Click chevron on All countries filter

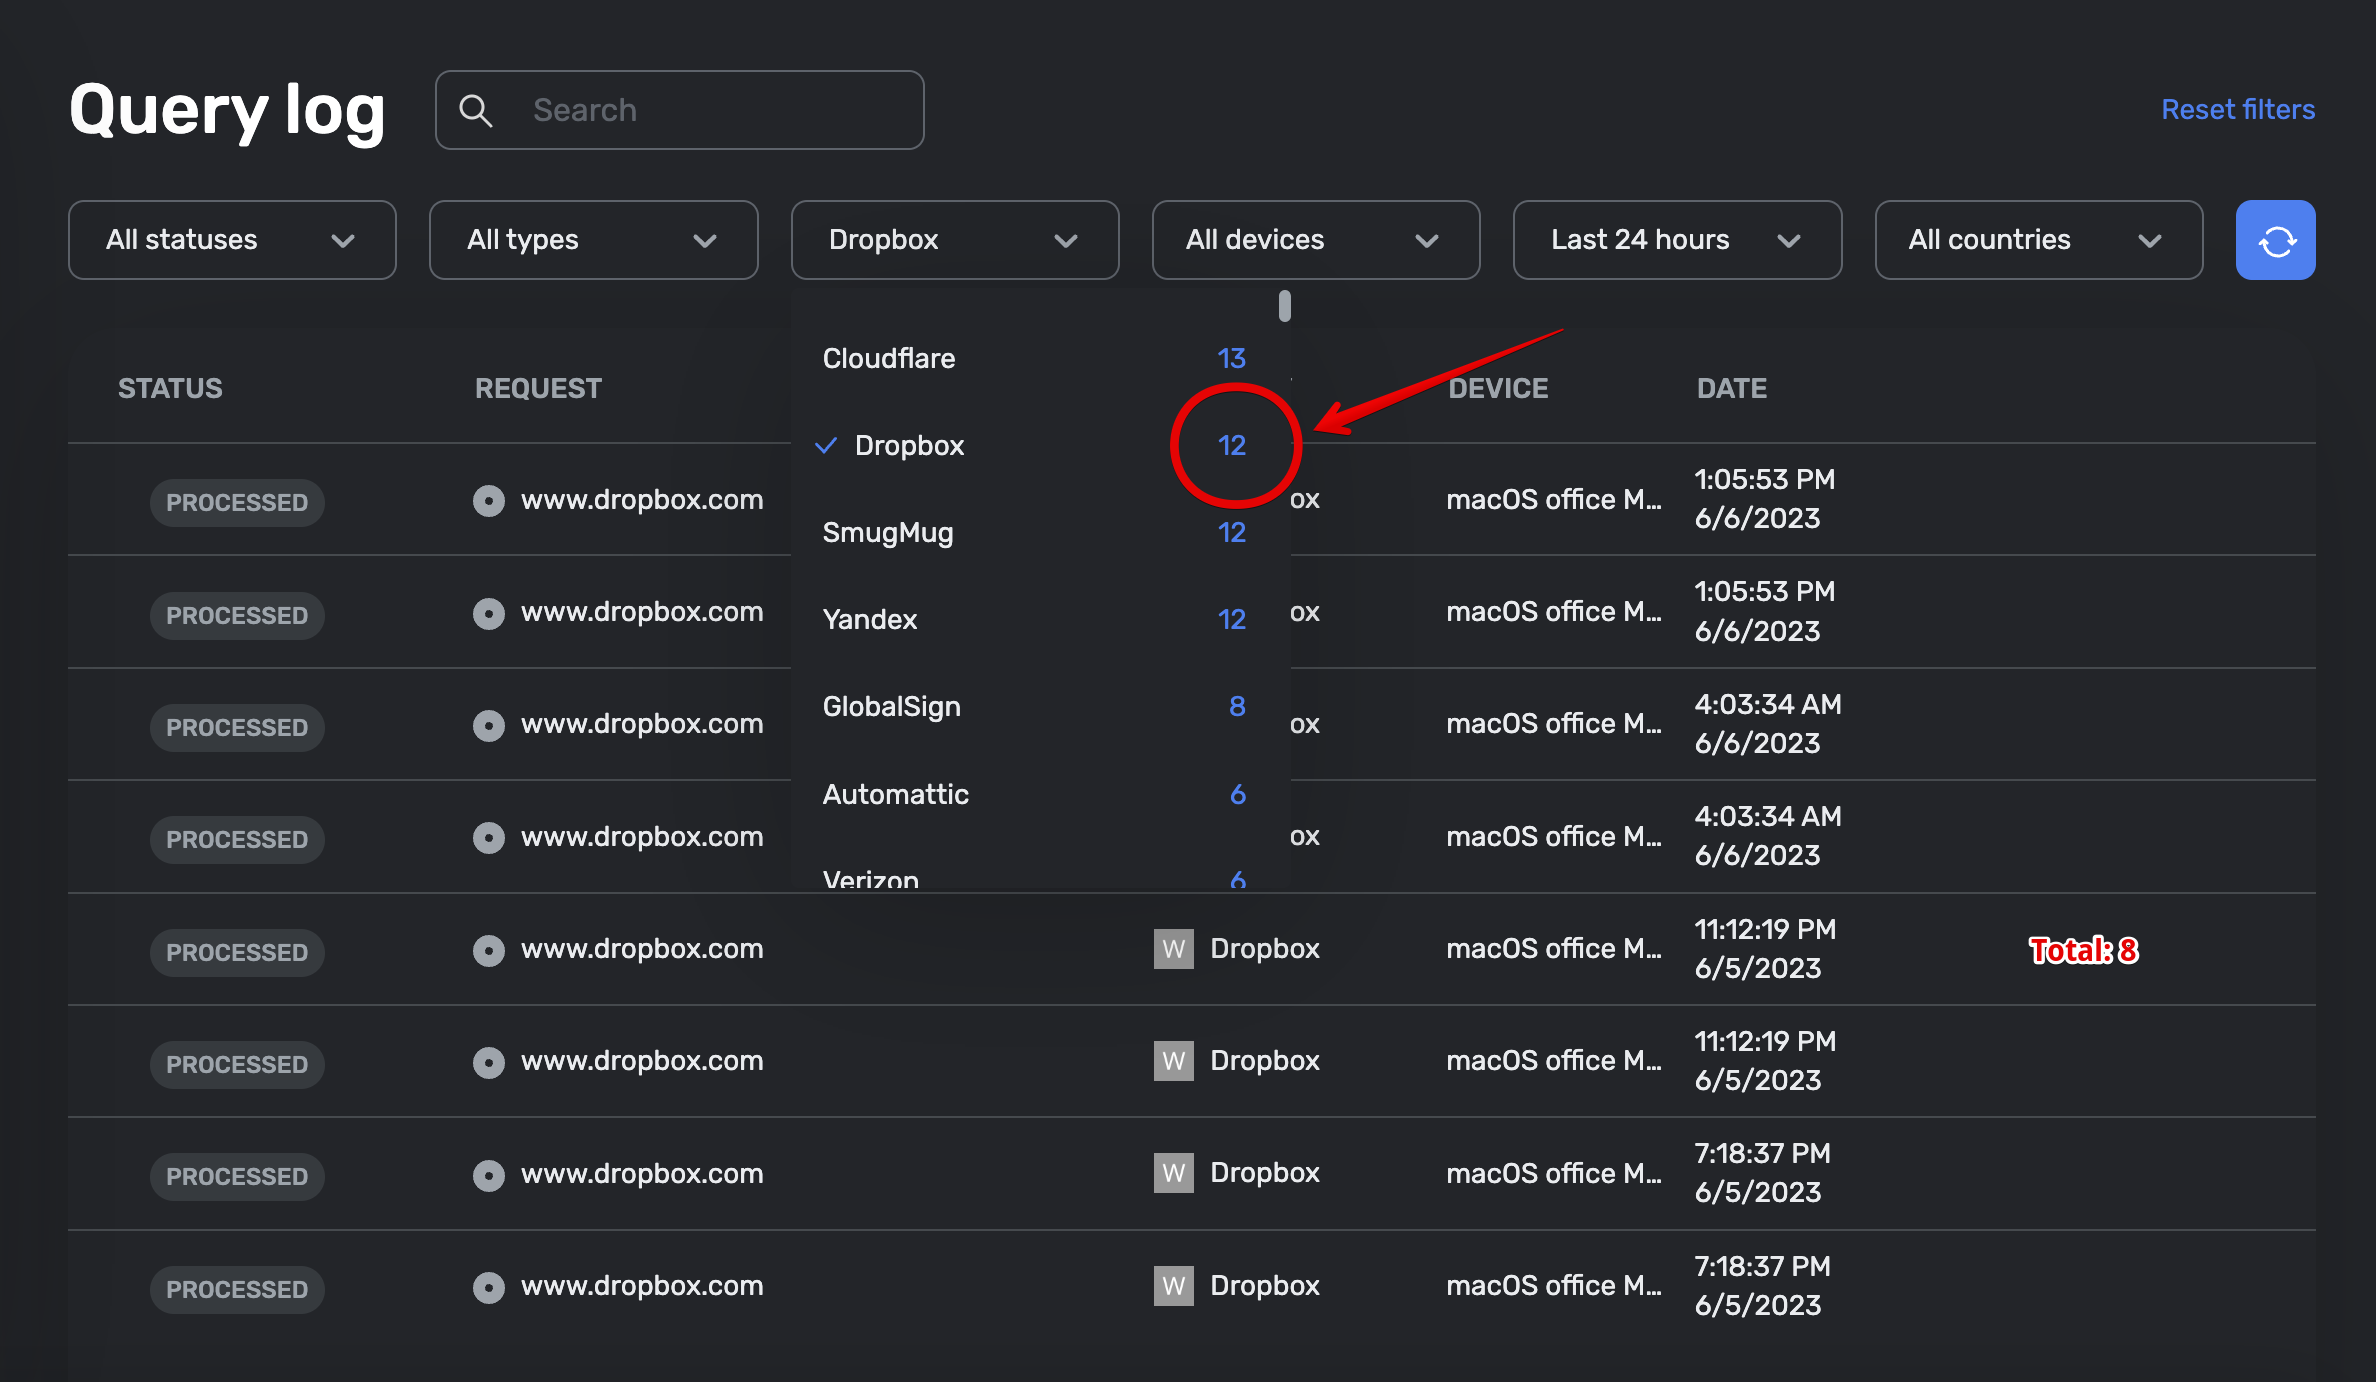click(x=2150, y=241)
